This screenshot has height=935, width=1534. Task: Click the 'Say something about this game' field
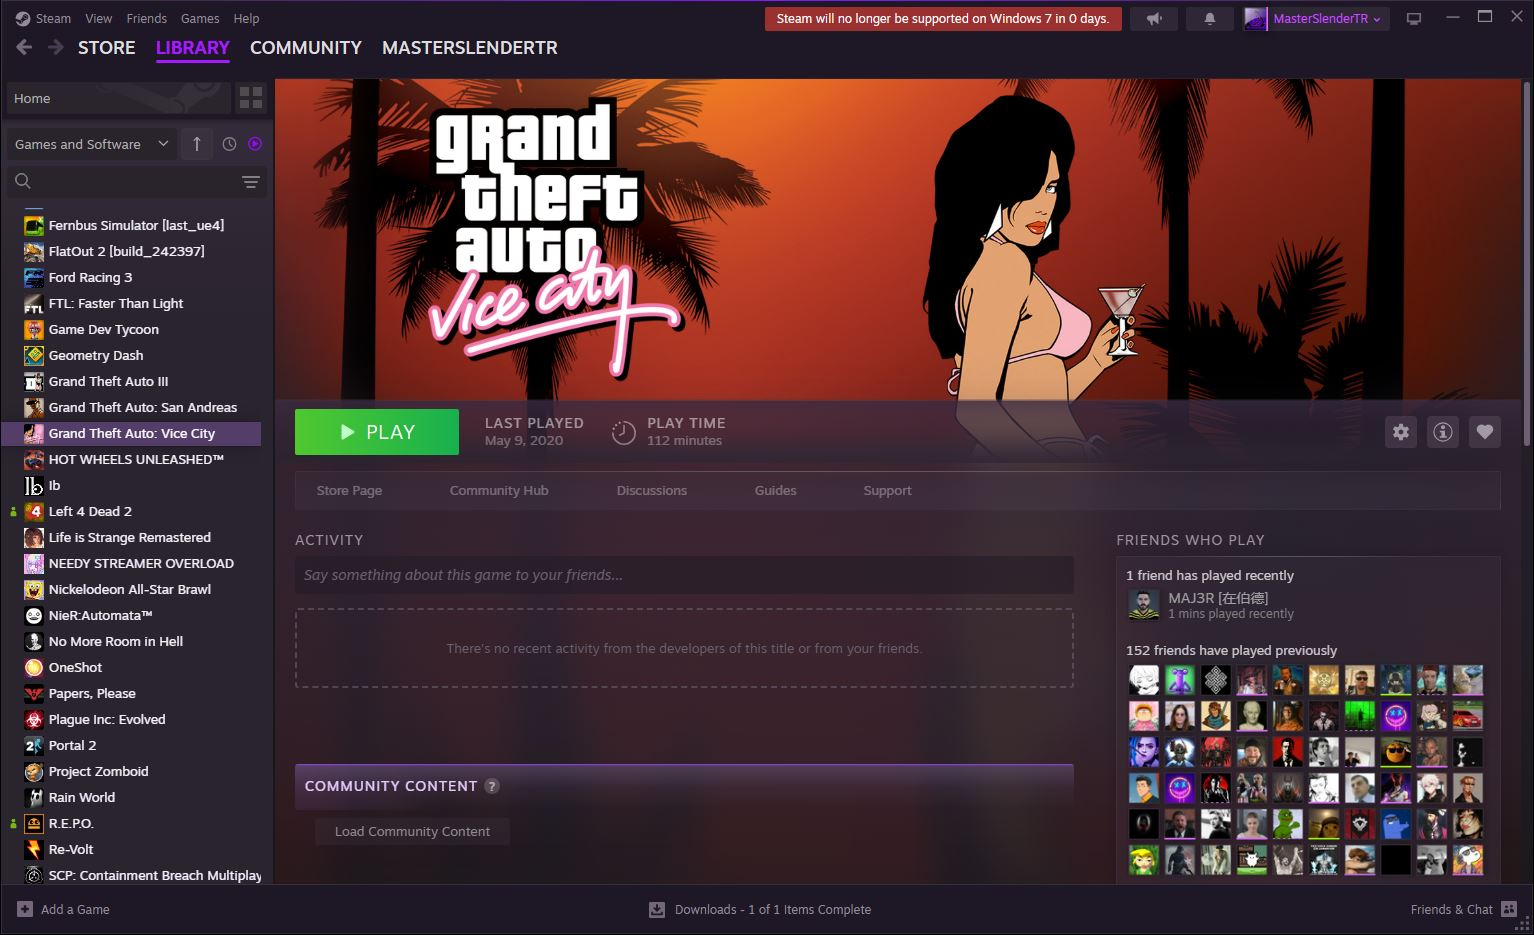click(x=684, y=575)
